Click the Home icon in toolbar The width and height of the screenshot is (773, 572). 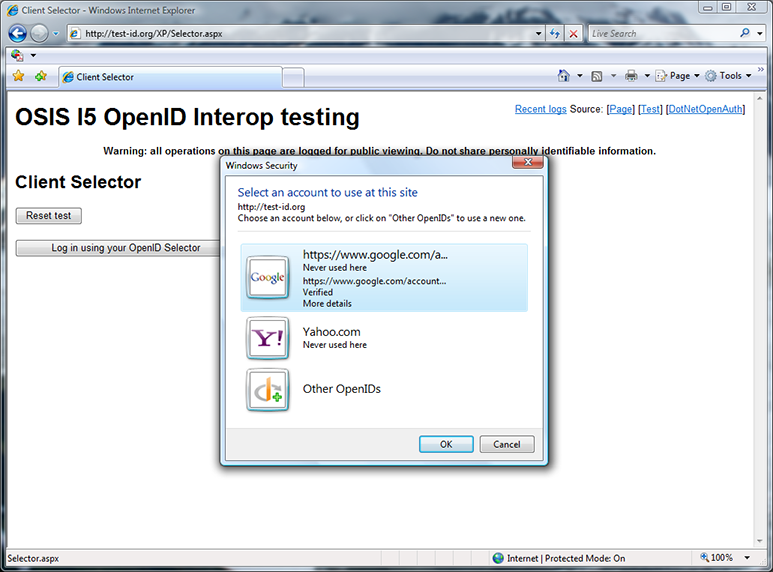(x=564, y=76)
